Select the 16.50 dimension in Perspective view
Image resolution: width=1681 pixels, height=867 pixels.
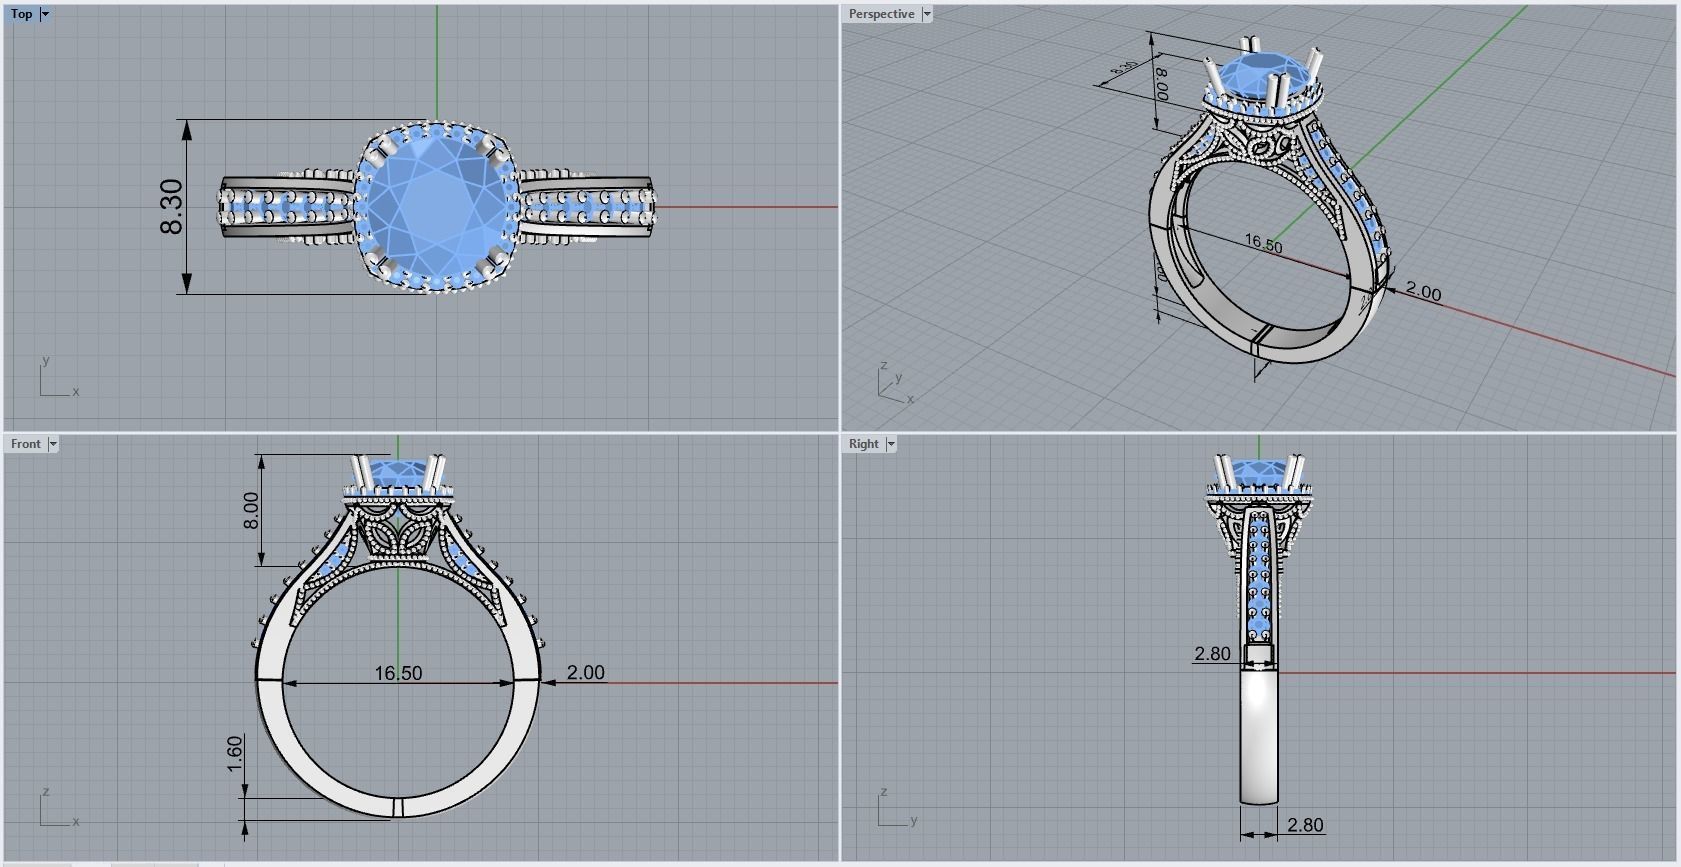tap(1263, 243)
